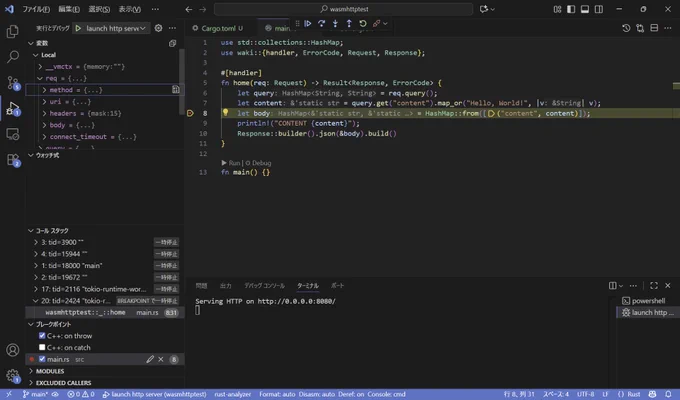Open the Edit menu

pos(69,9)
